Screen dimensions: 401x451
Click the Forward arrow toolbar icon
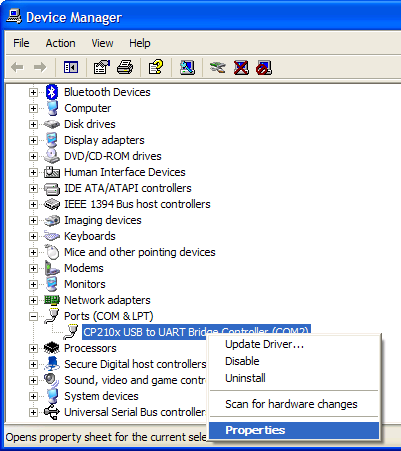pyautogui.click(x=40, y=68)
